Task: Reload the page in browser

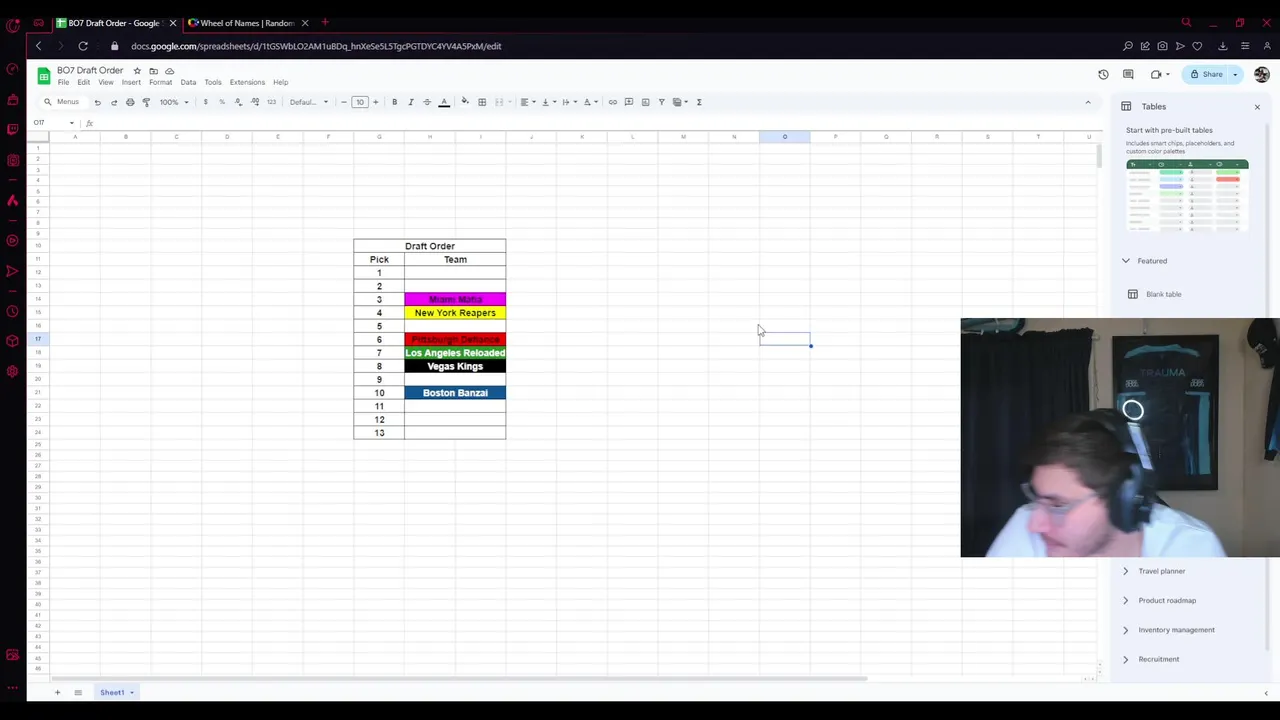Action: coord(83,46)
